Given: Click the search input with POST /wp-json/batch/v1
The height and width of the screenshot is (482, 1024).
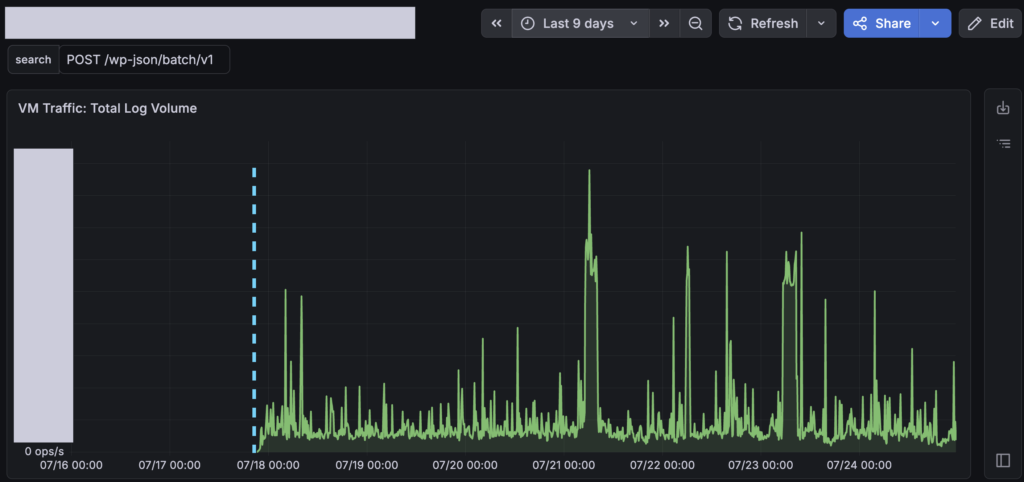Looking at the screenshot, I should click(x=144, y=59).
